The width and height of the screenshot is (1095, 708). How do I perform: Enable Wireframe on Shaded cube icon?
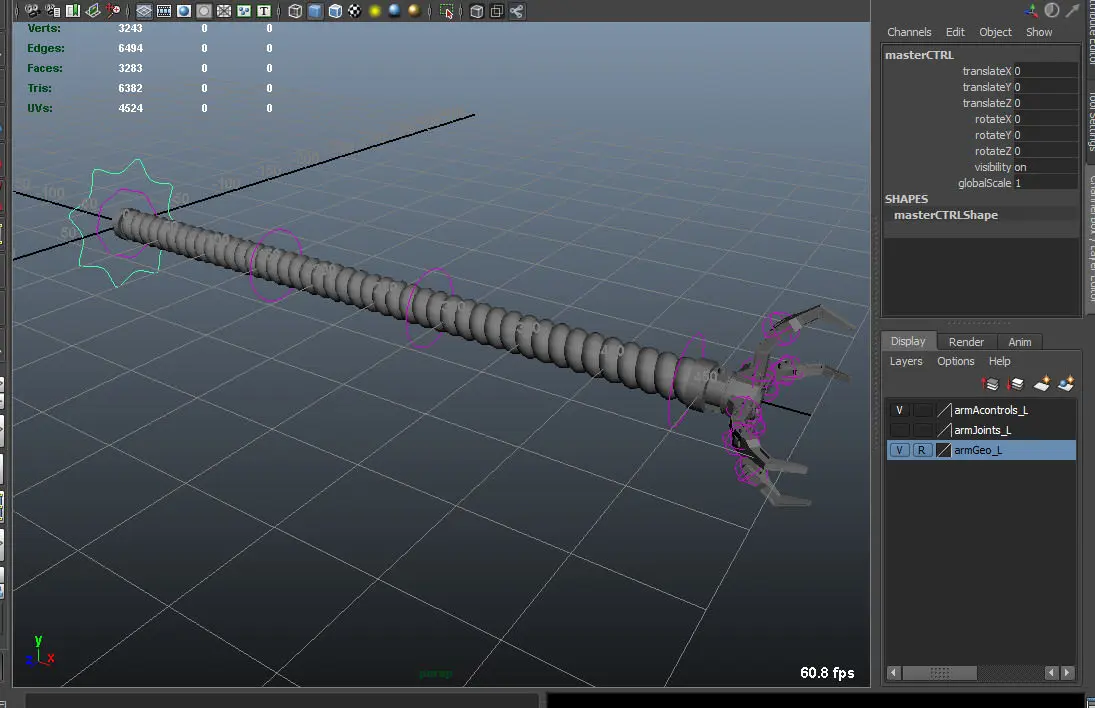click(335, 10)
